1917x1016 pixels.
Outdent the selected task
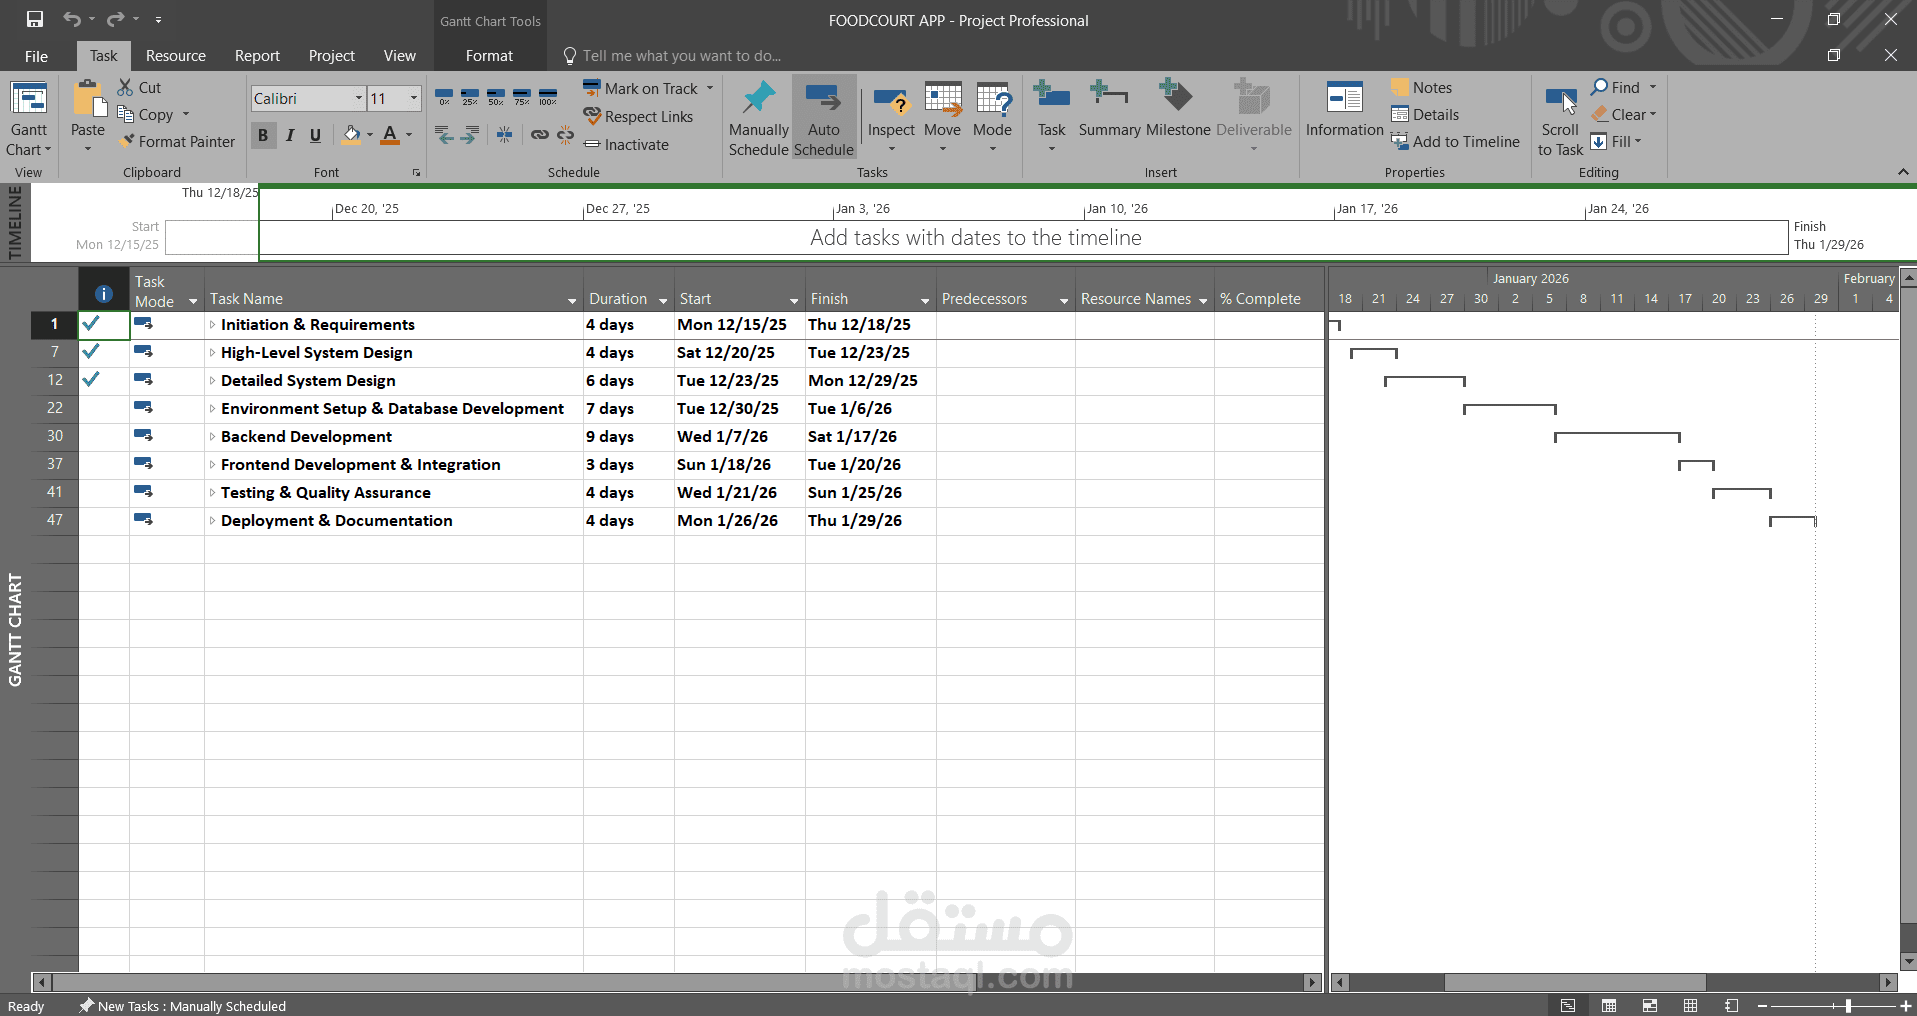pos(444,135)
